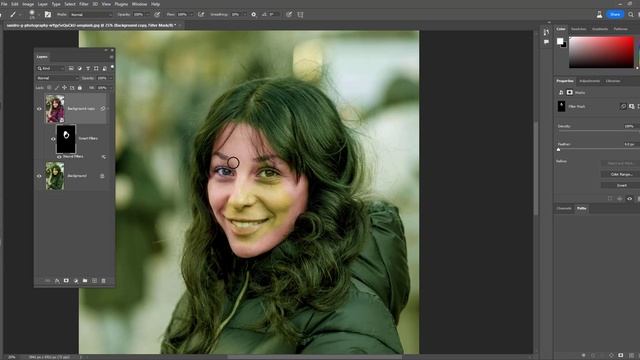
Task: Click the Feather slider handle
Action: pos(558,149)
